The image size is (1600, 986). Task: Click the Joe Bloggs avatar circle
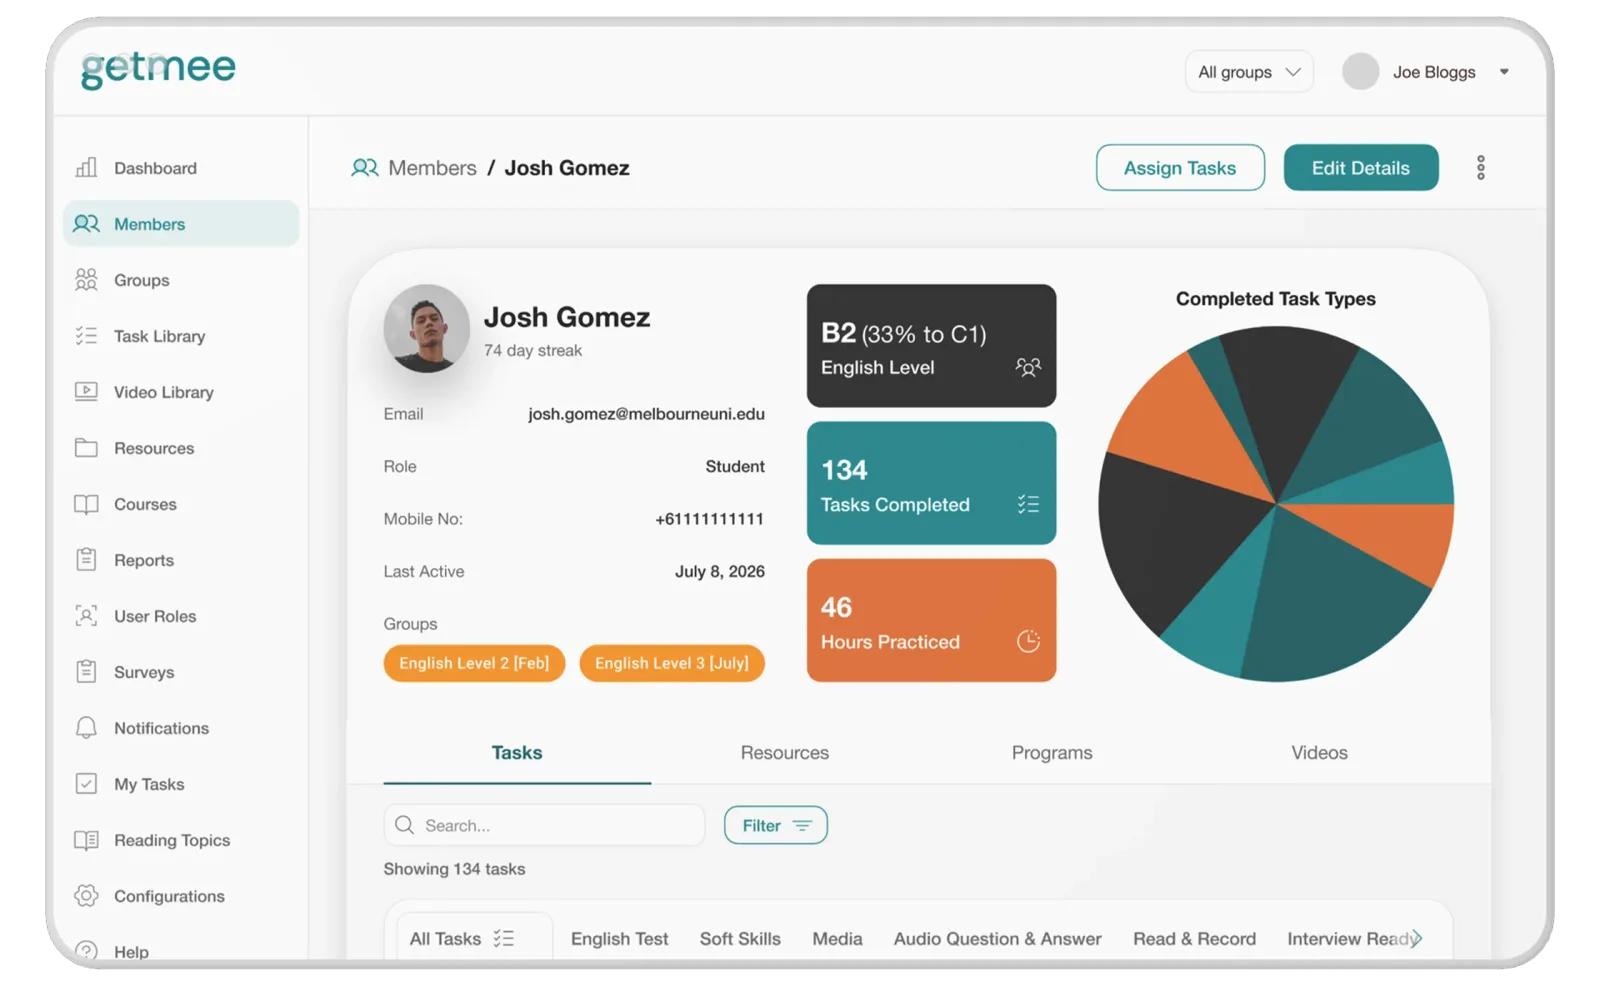[x=1361, y=71]
